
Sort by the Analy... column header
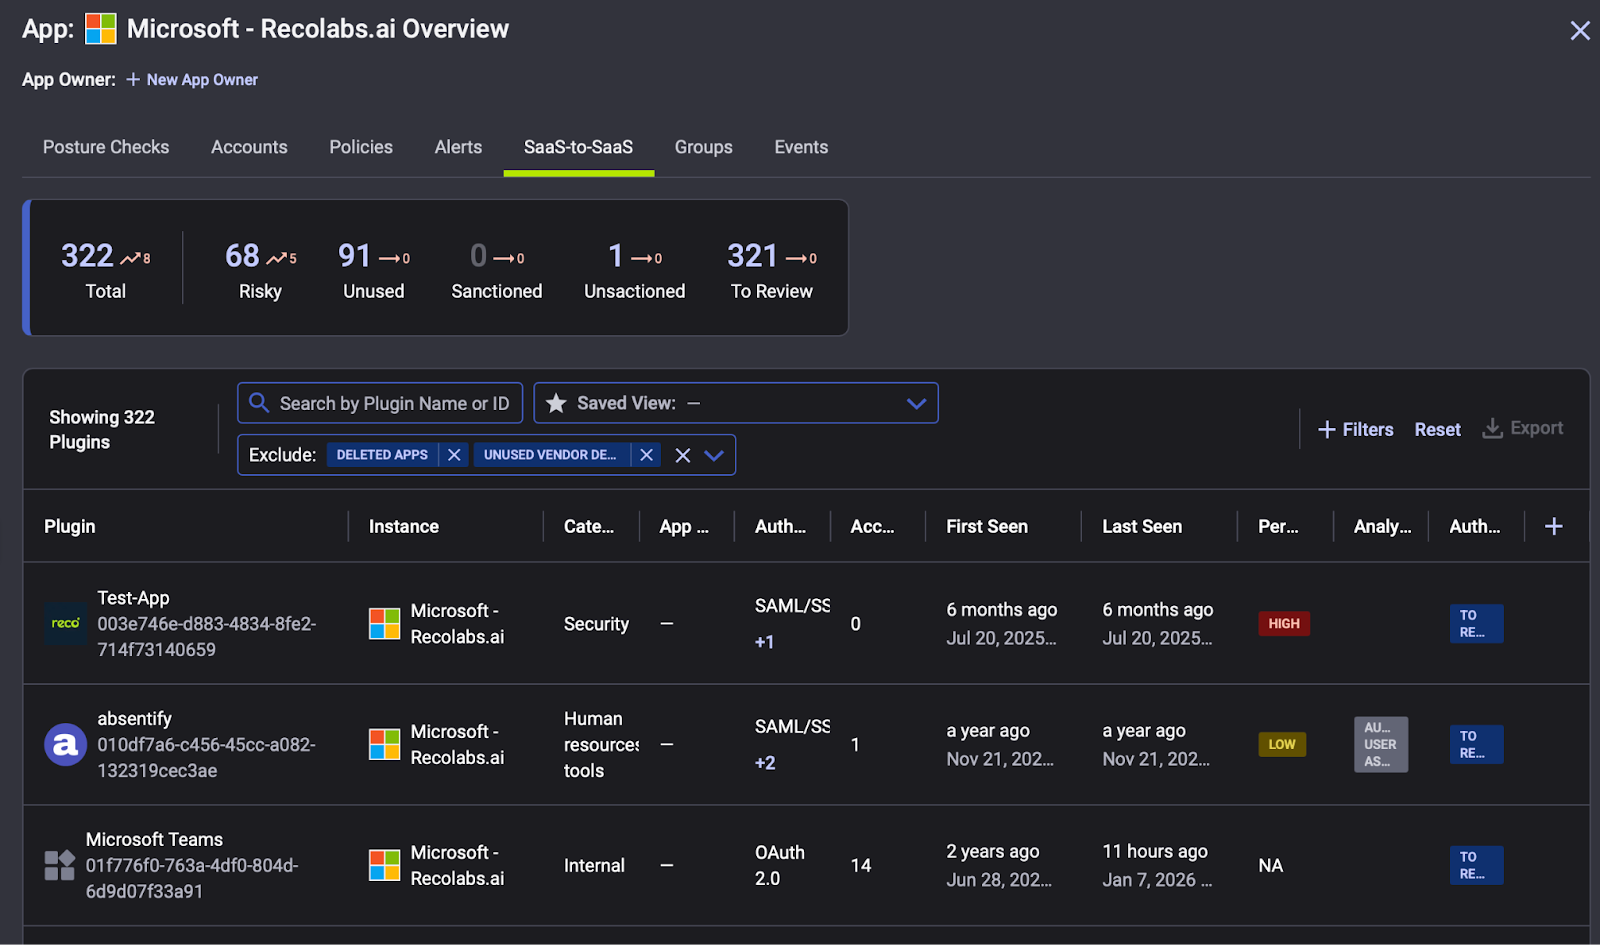[1382, 526]
